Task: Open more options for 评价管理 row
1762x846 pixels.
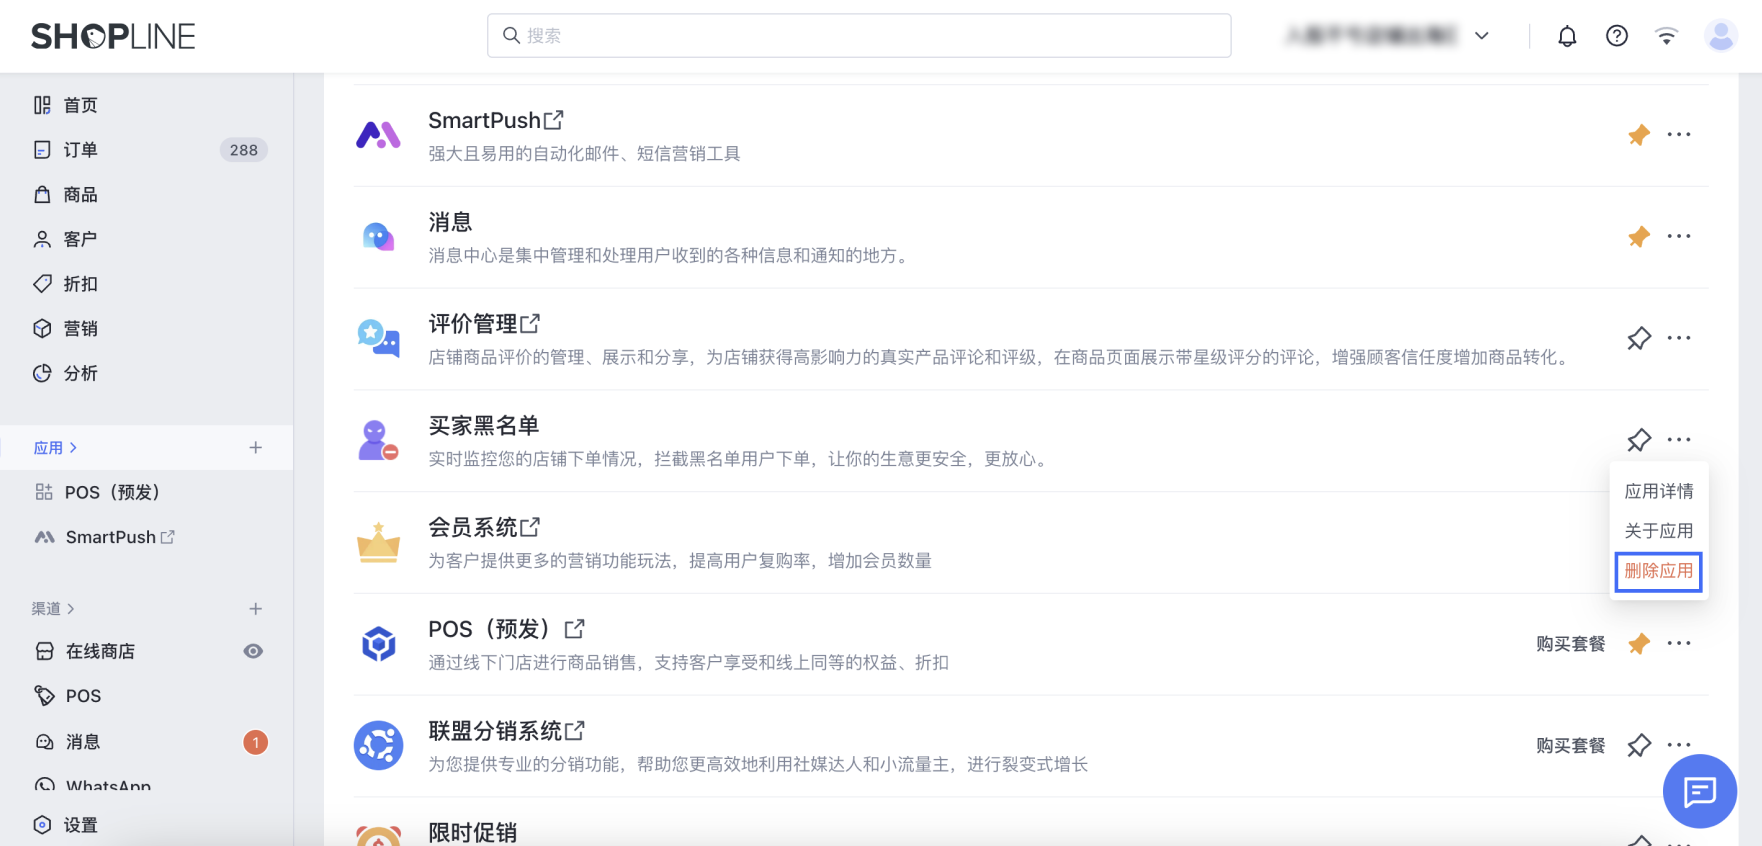Action: point(1679,338)
